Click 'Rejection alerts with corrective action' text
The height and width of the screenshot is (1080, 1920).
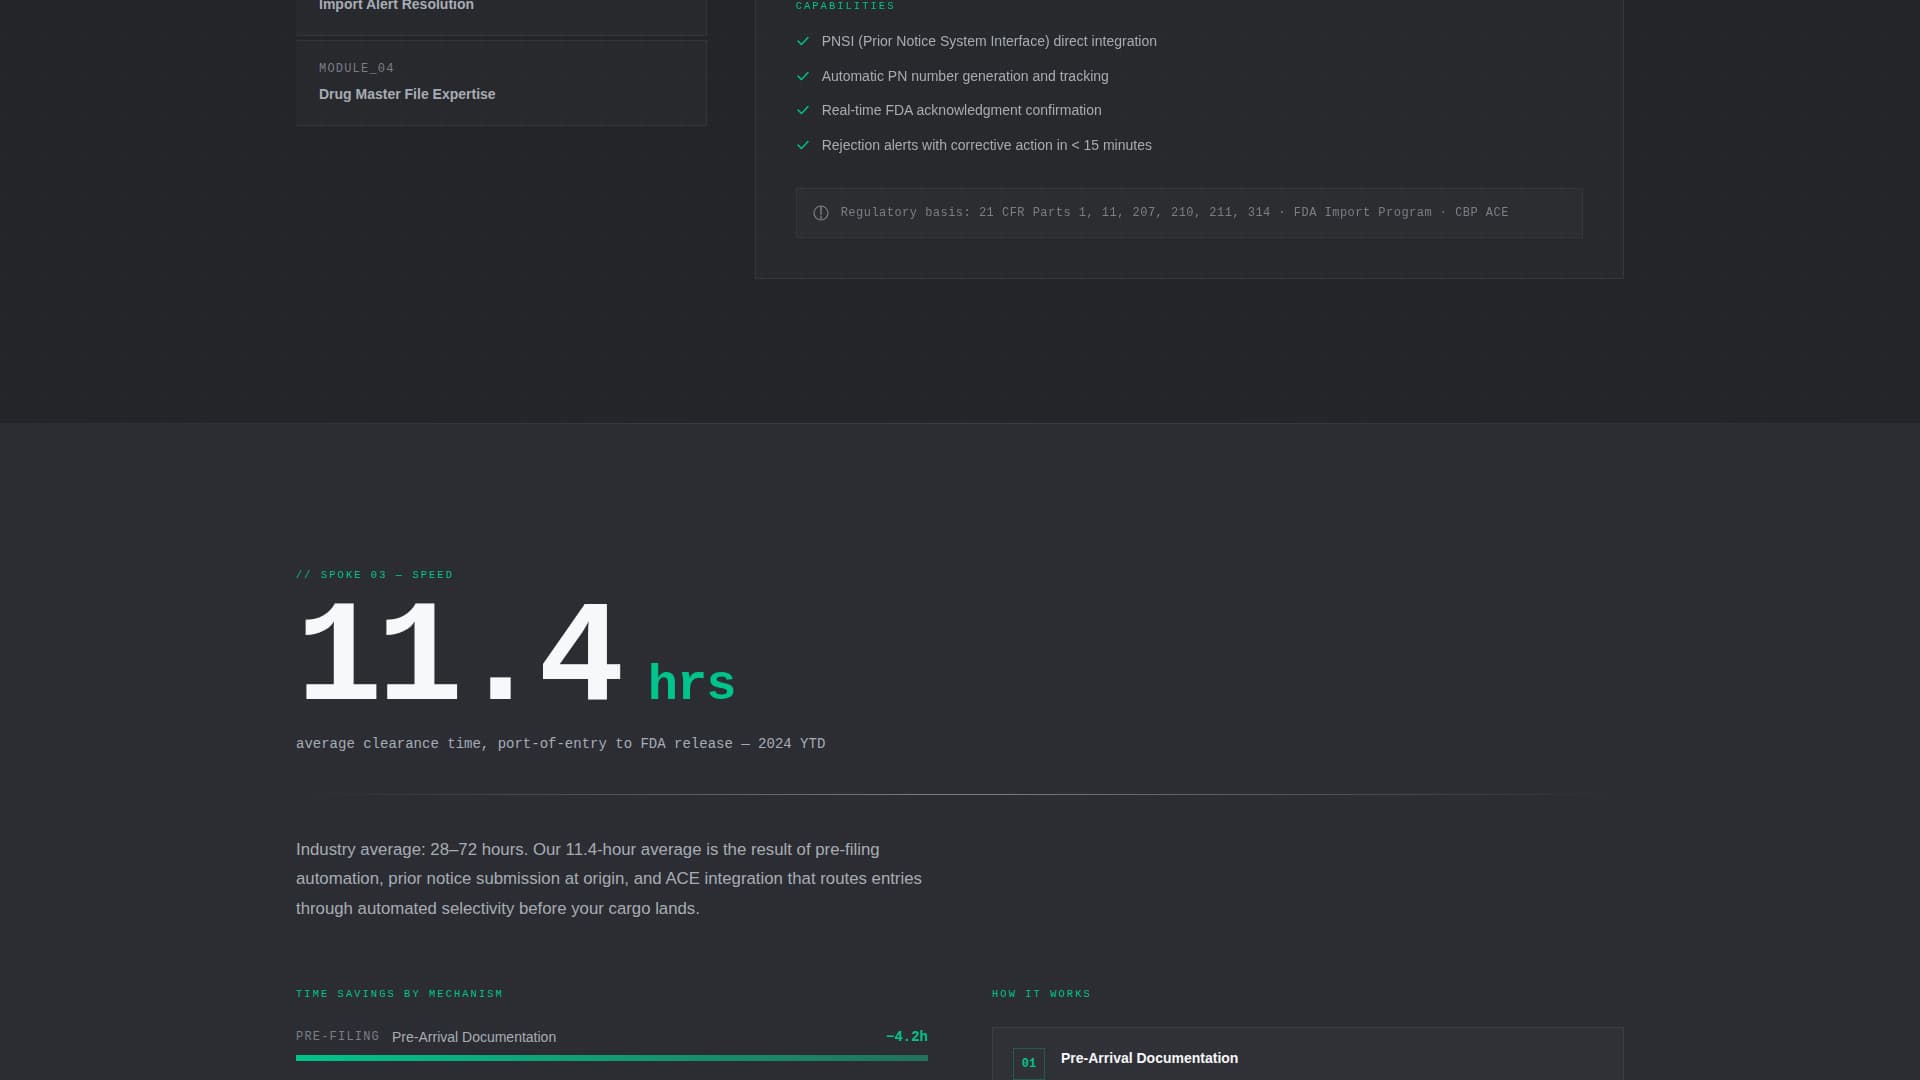click(x=987, y=145)
